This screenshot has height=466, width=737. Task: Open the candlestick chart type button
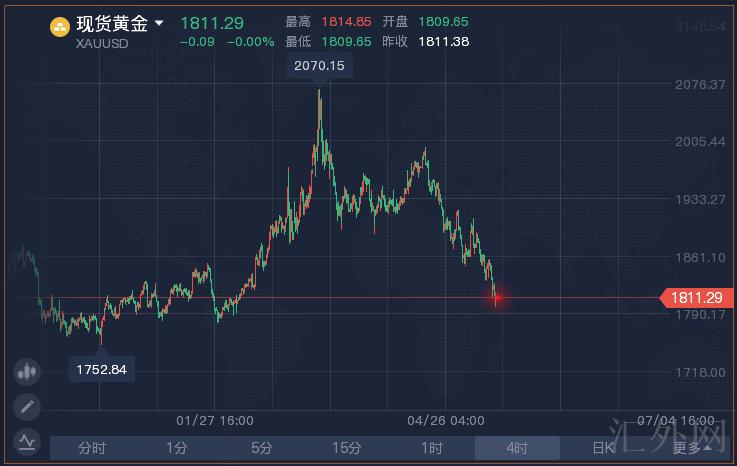(x=26, y=372)
